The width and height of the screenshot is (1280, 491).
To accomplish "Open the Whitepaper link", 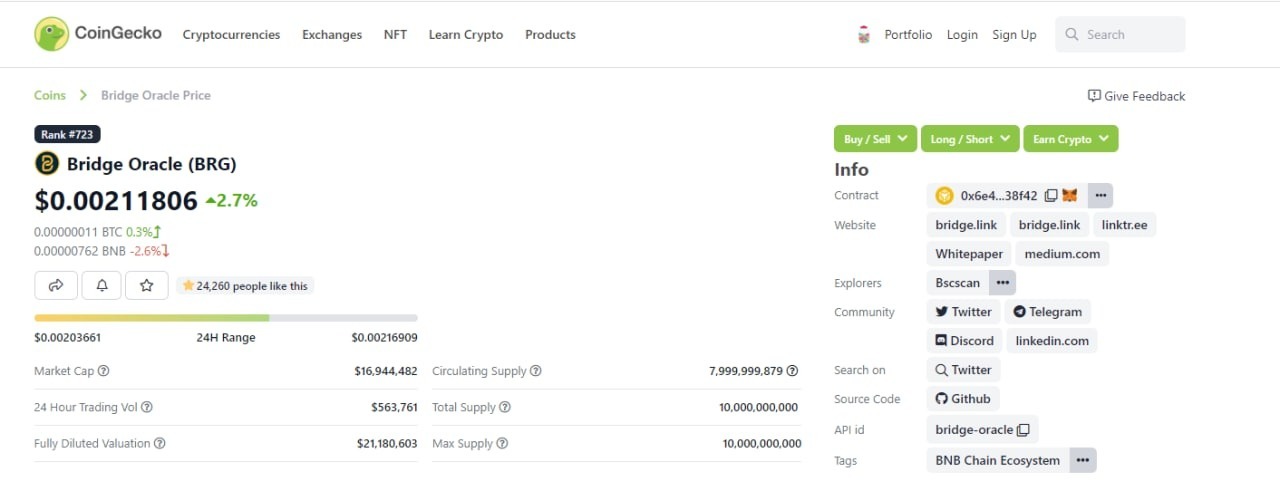I will pos(969,254).
